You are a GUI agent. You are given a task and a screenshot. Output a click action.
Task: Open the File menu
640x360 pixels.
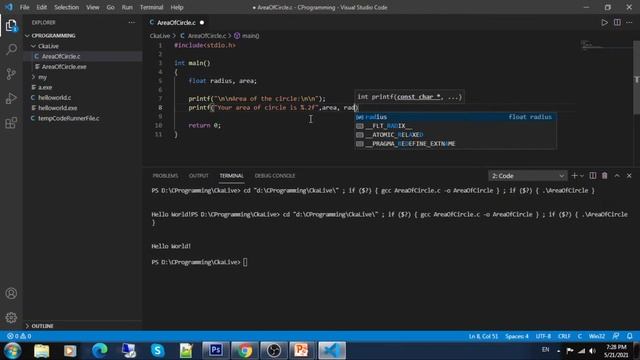(24, 7)
